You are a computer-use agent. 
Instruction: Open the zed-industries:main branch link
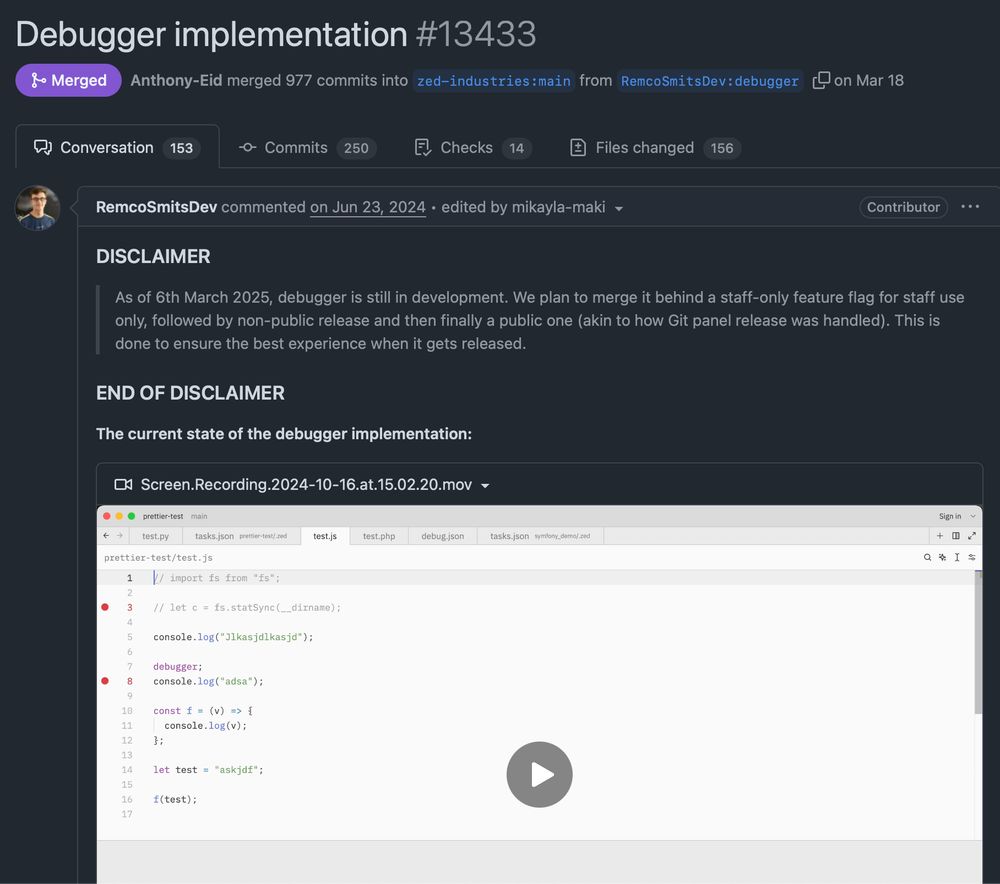(x=494, y=81)
